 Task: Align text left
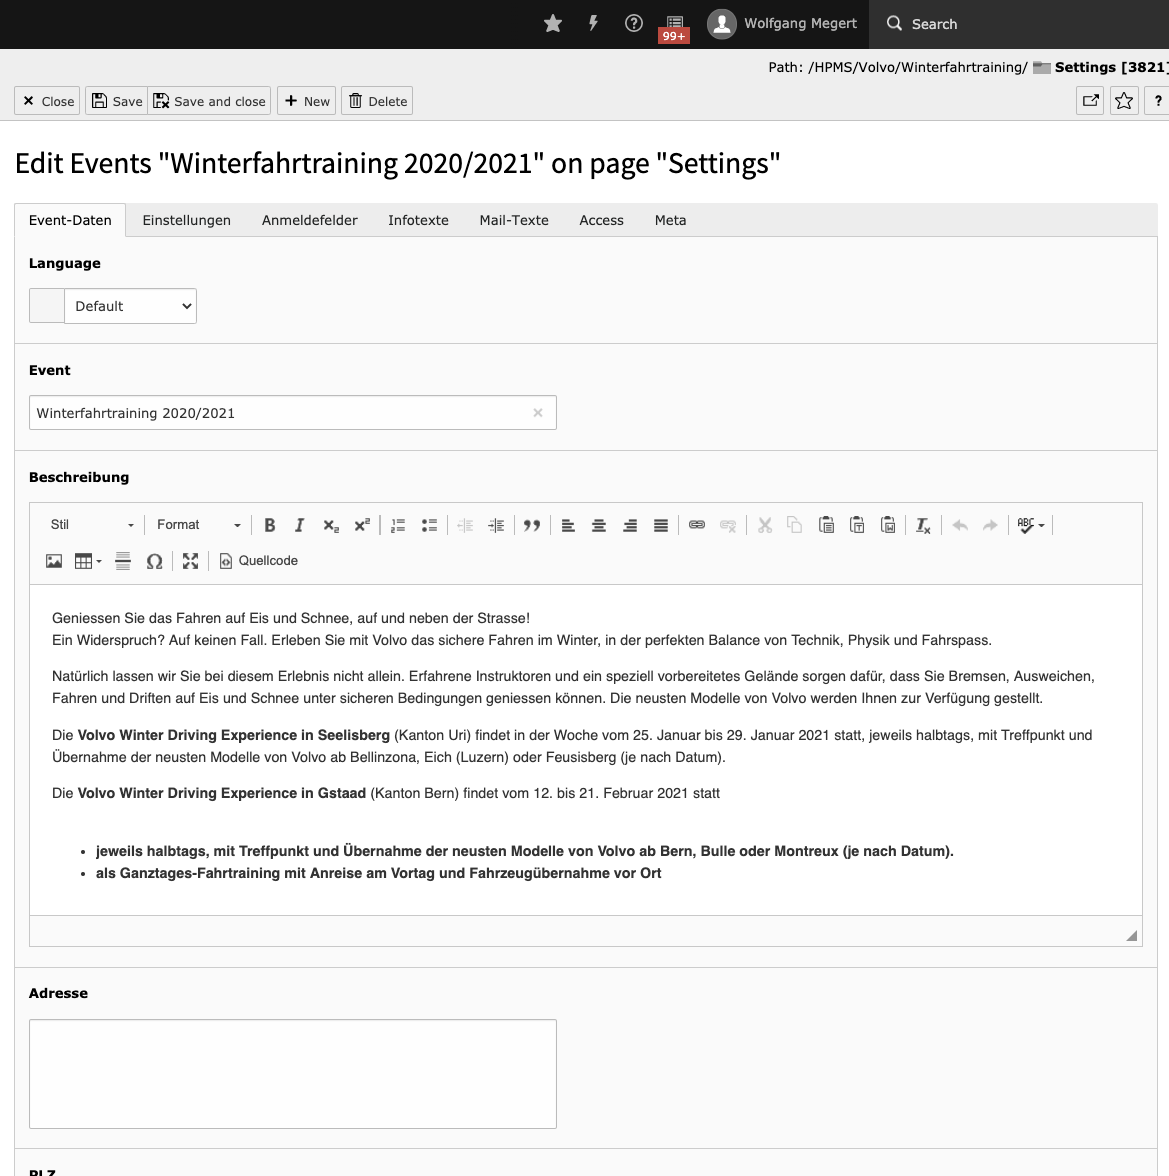pyautogui.click(x=568, y=525)
